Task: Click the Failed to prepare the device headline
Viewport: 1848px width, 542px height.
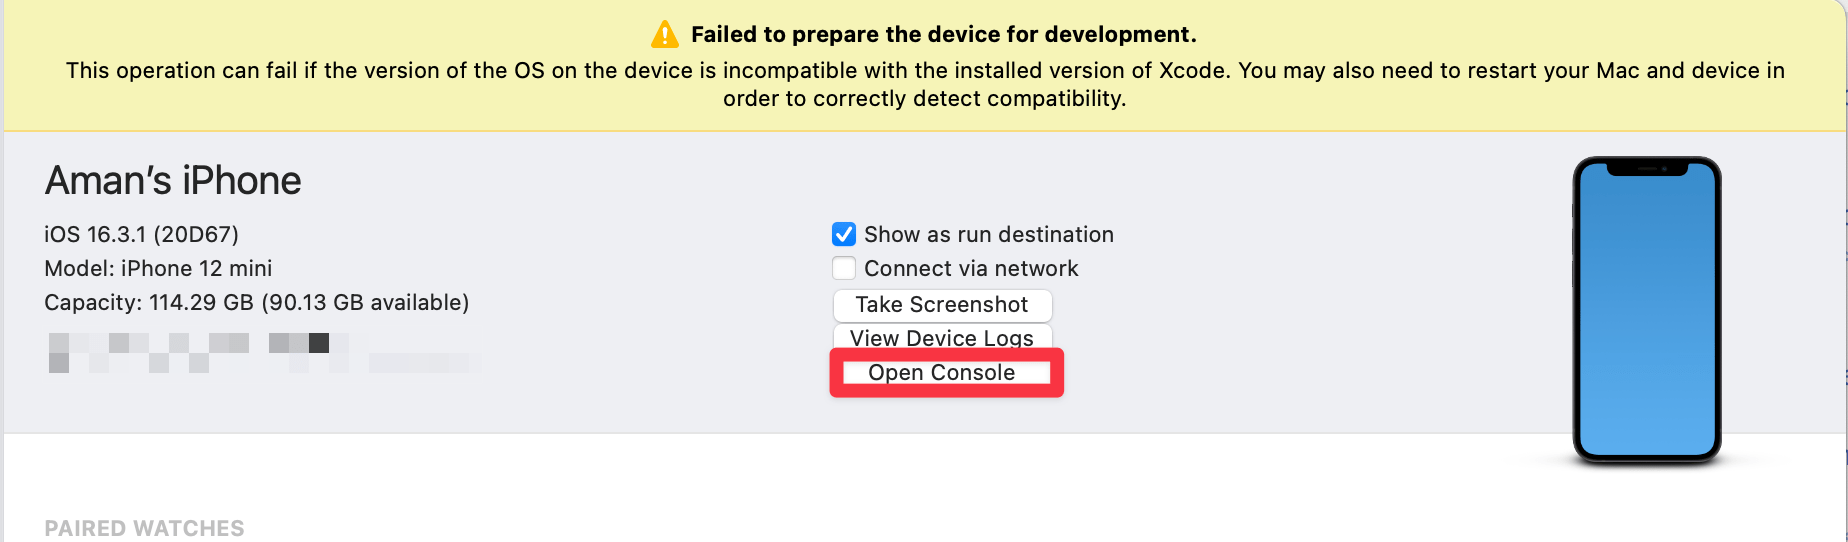Action: [943, 35]
